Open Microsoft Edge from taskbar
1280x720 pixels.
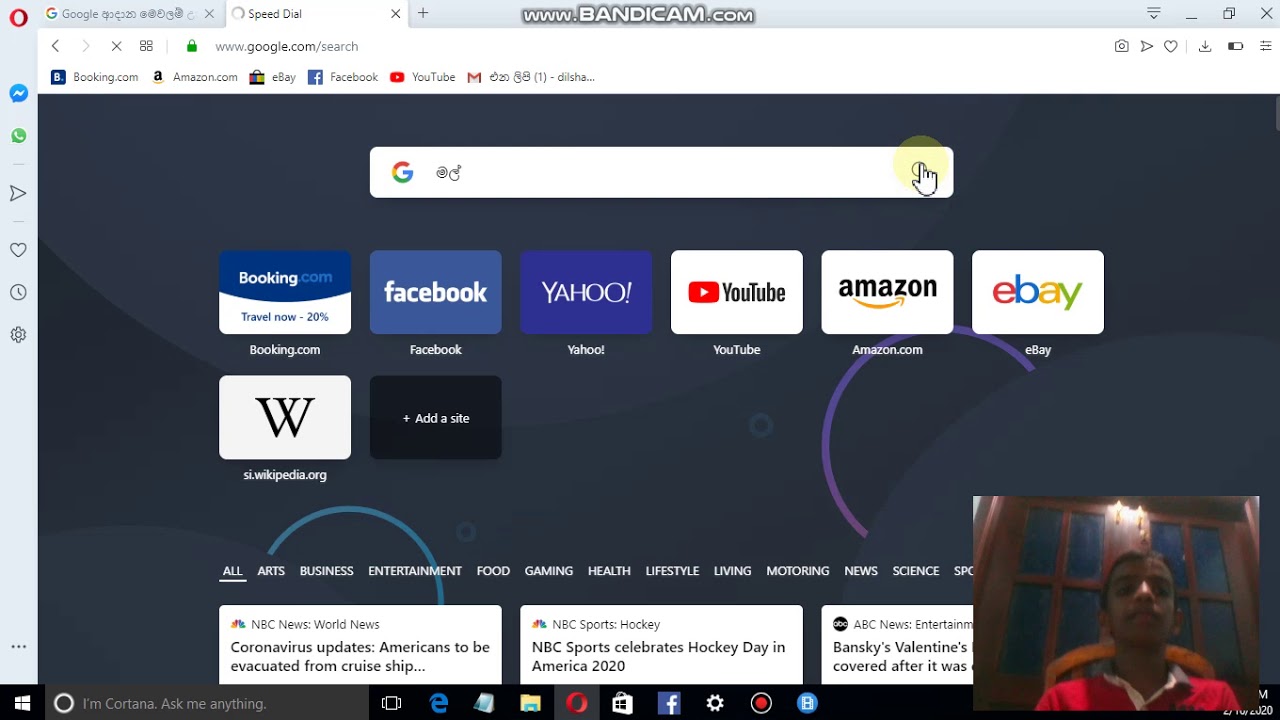click(x=439, y=703)
